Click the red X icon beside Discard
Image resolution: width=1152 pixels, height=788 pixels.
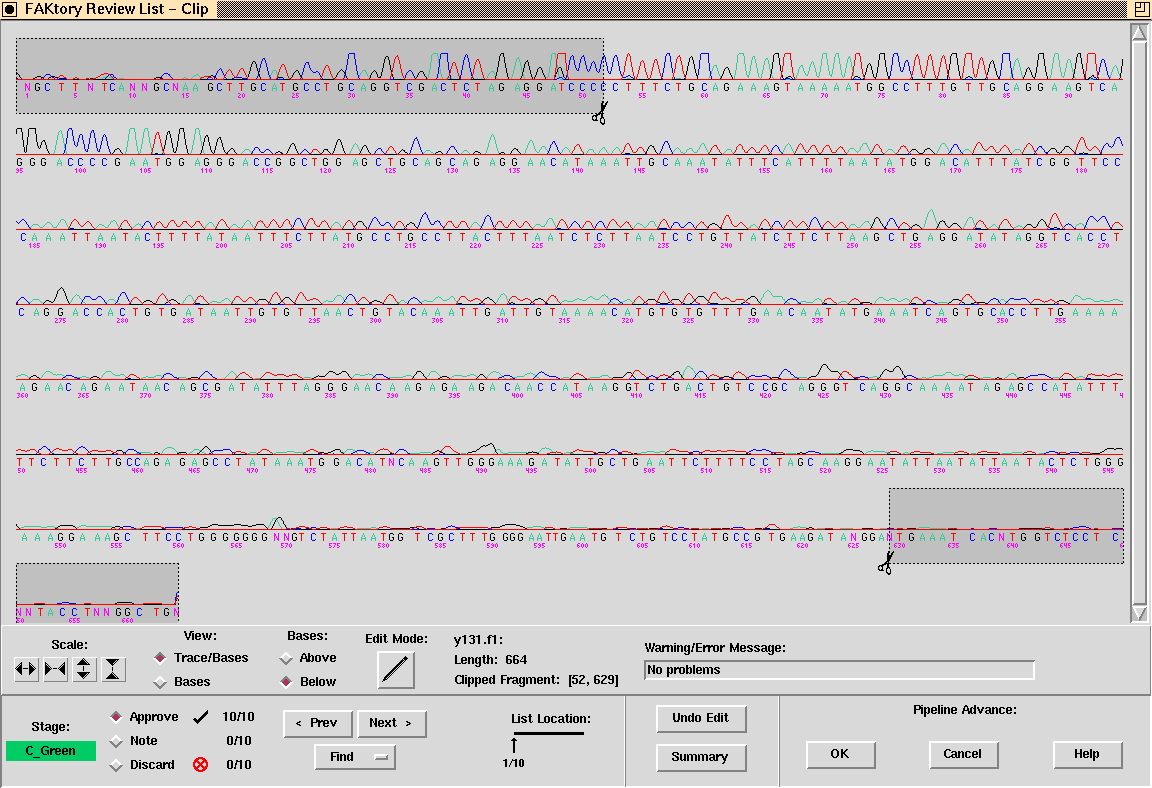click(200, 764)
